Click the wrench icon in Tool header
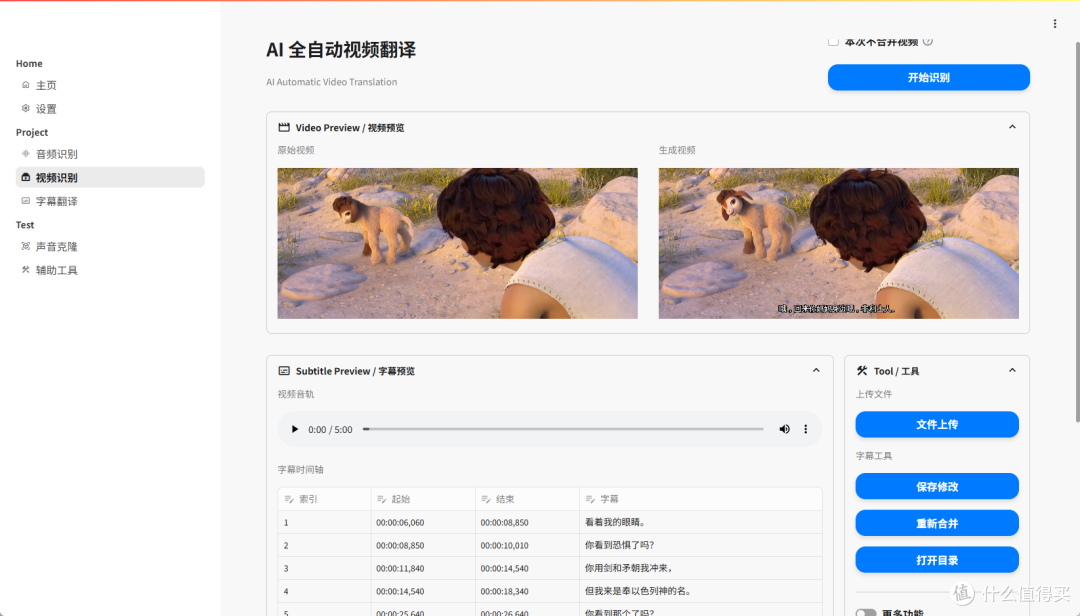Image resolution: width=1080 pixels, height=616 pixels. [x=862, y=371]
